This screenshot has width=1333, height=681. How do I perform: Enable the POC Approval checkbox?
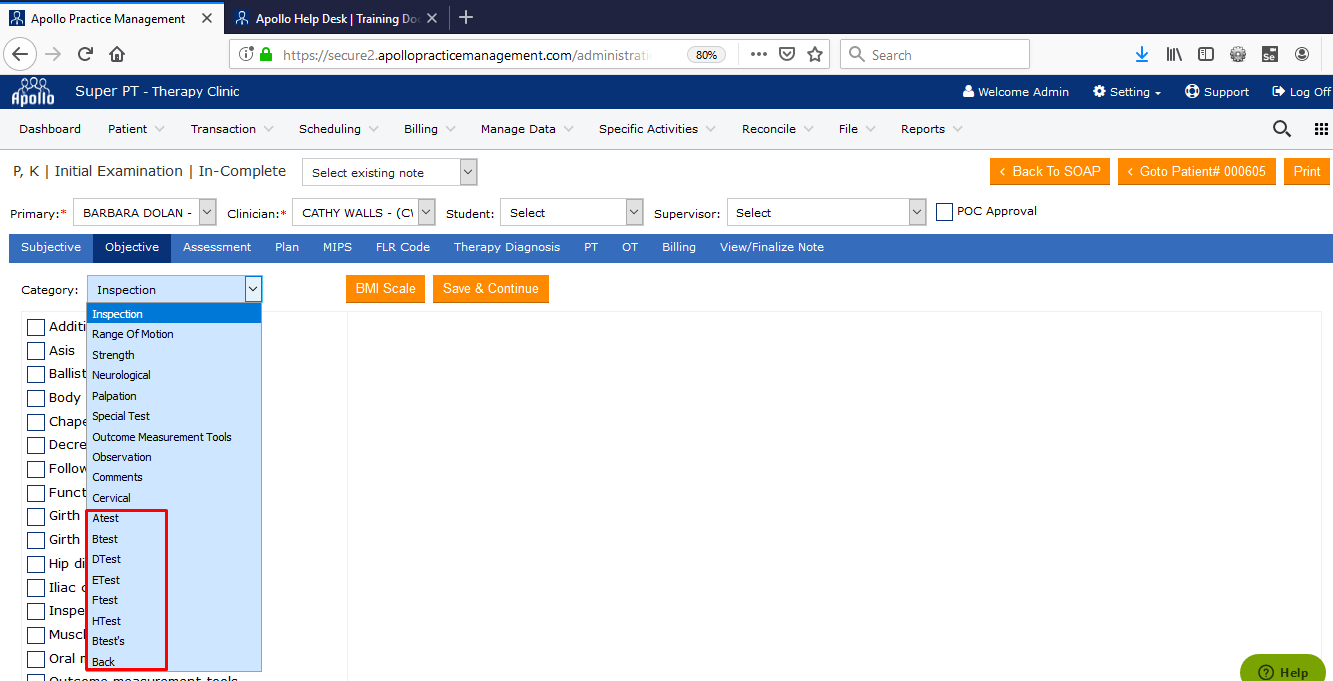point(944,212)
